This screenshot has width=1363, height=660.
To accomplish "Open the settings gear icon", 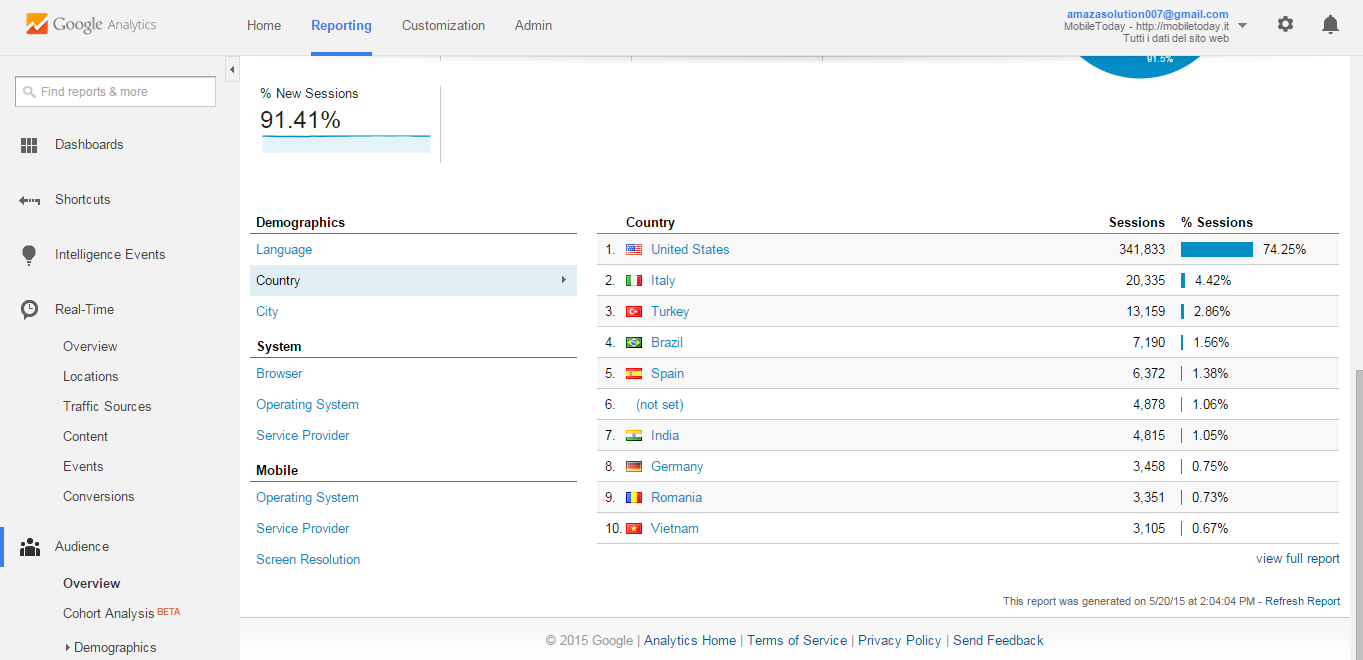I will point(1285,23).
